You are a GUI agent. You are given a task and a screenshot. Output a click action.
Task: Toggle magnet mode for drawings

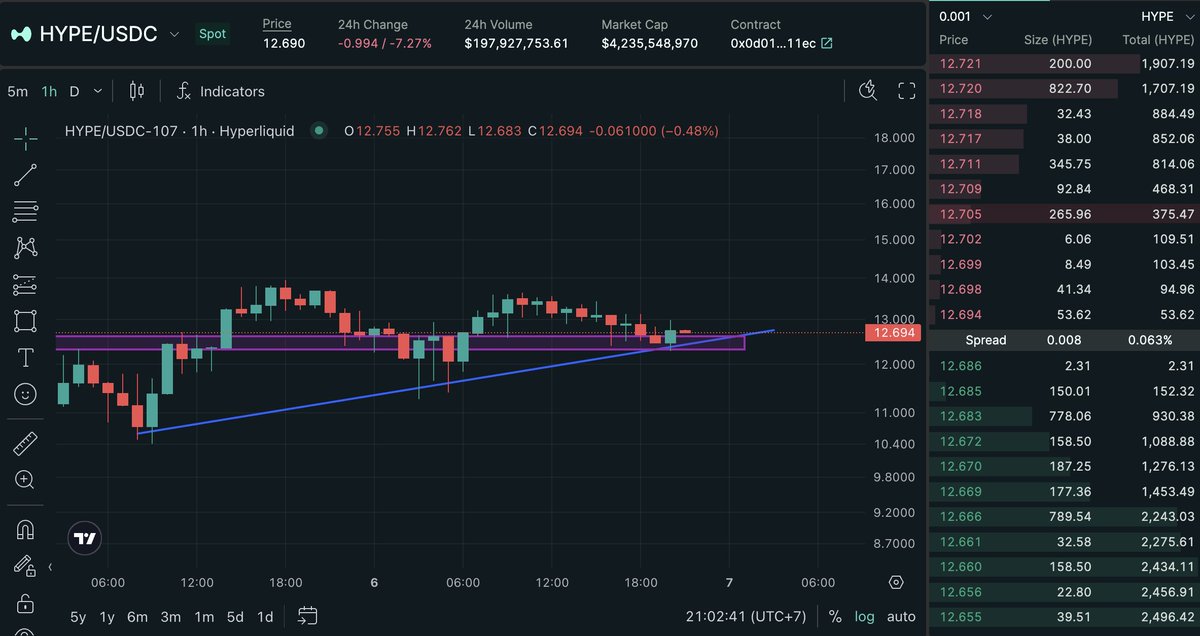26,529
